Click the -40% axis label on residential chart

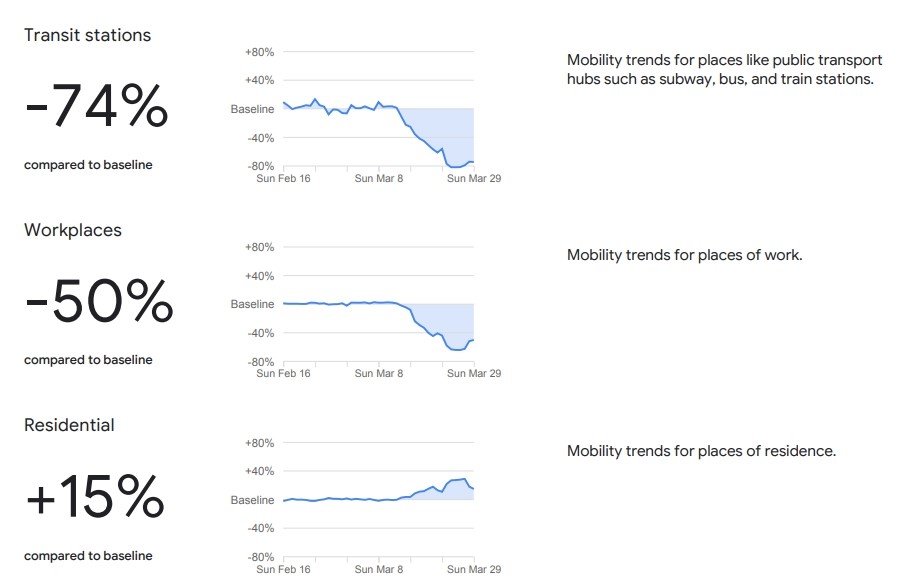(261, 528)
